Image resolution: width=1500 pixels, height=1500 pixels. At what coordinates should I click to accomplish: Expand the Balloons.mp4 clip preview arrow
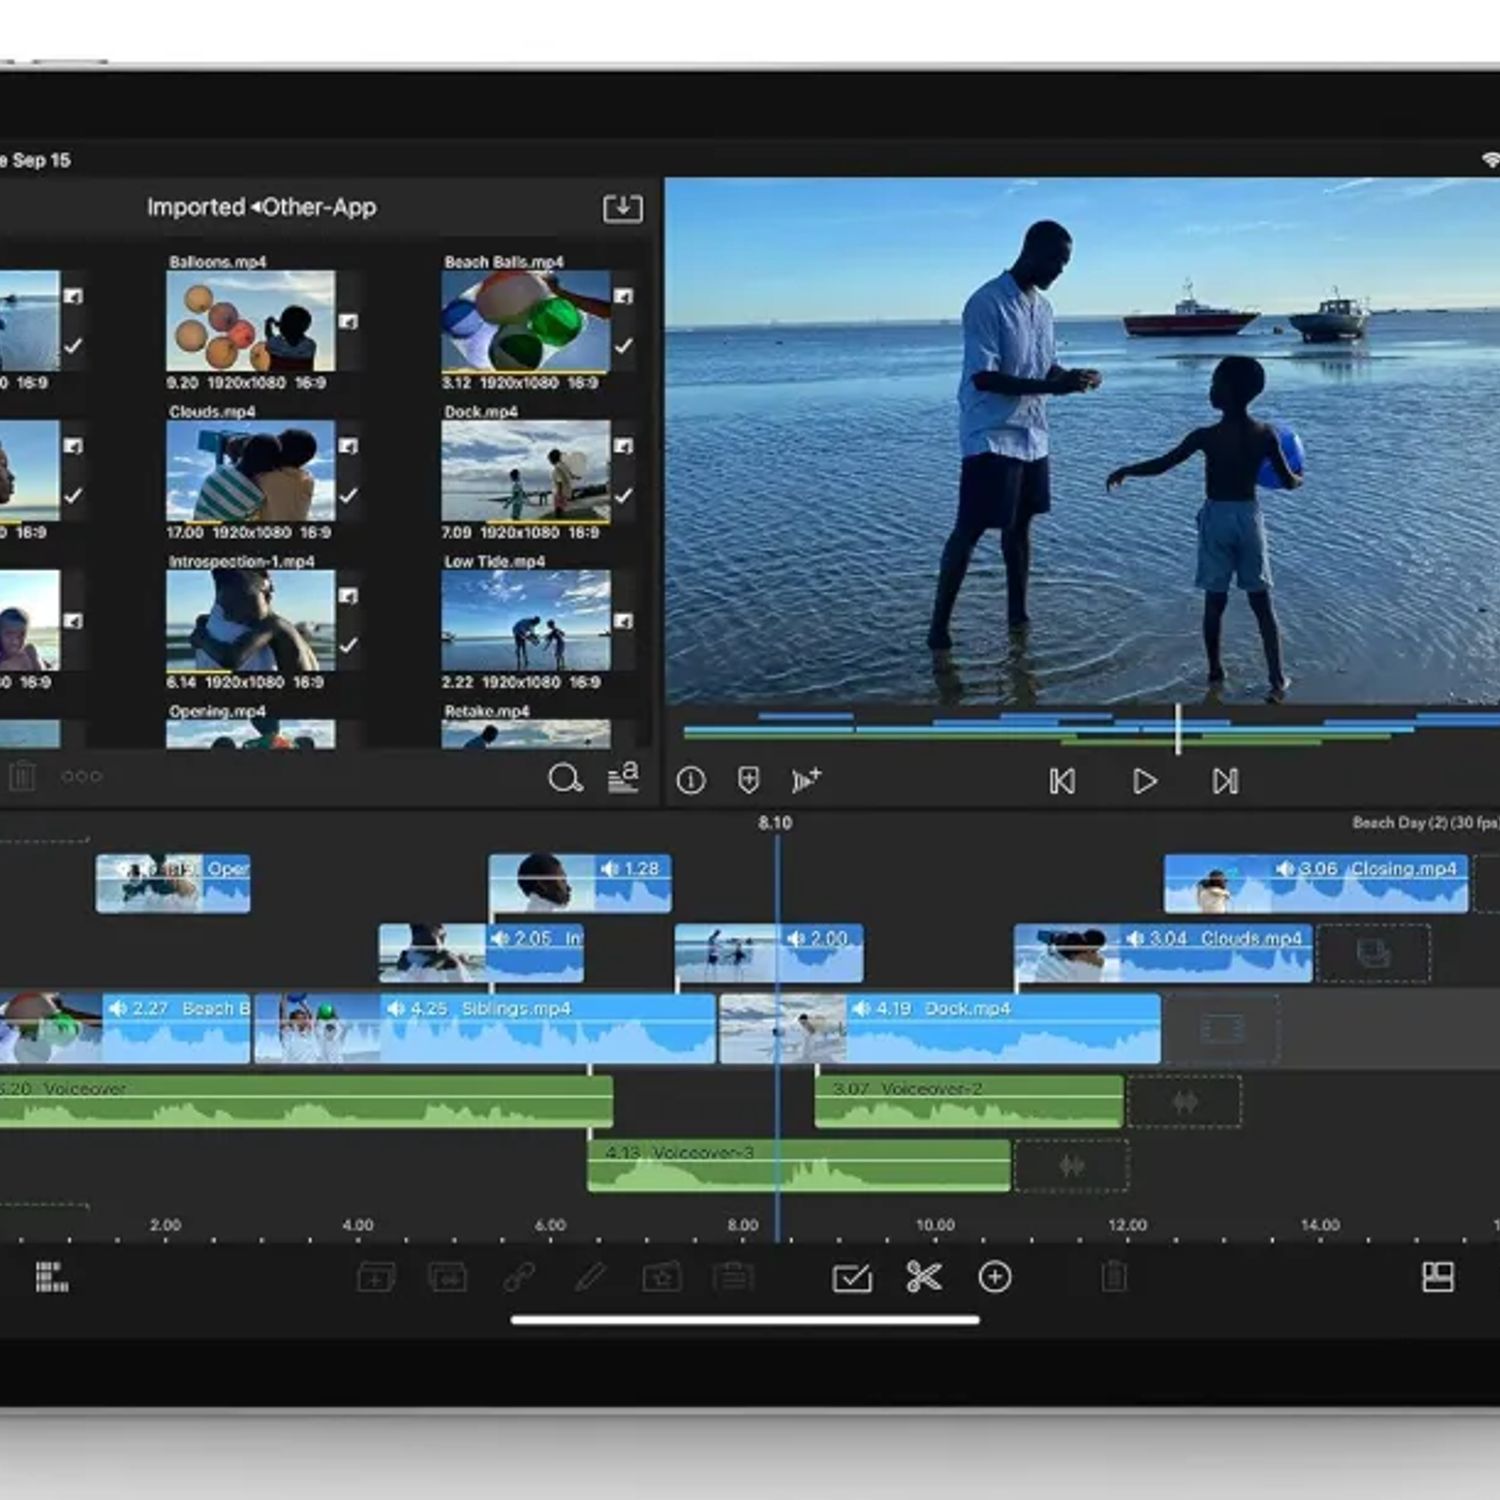[x=348, y=321]
